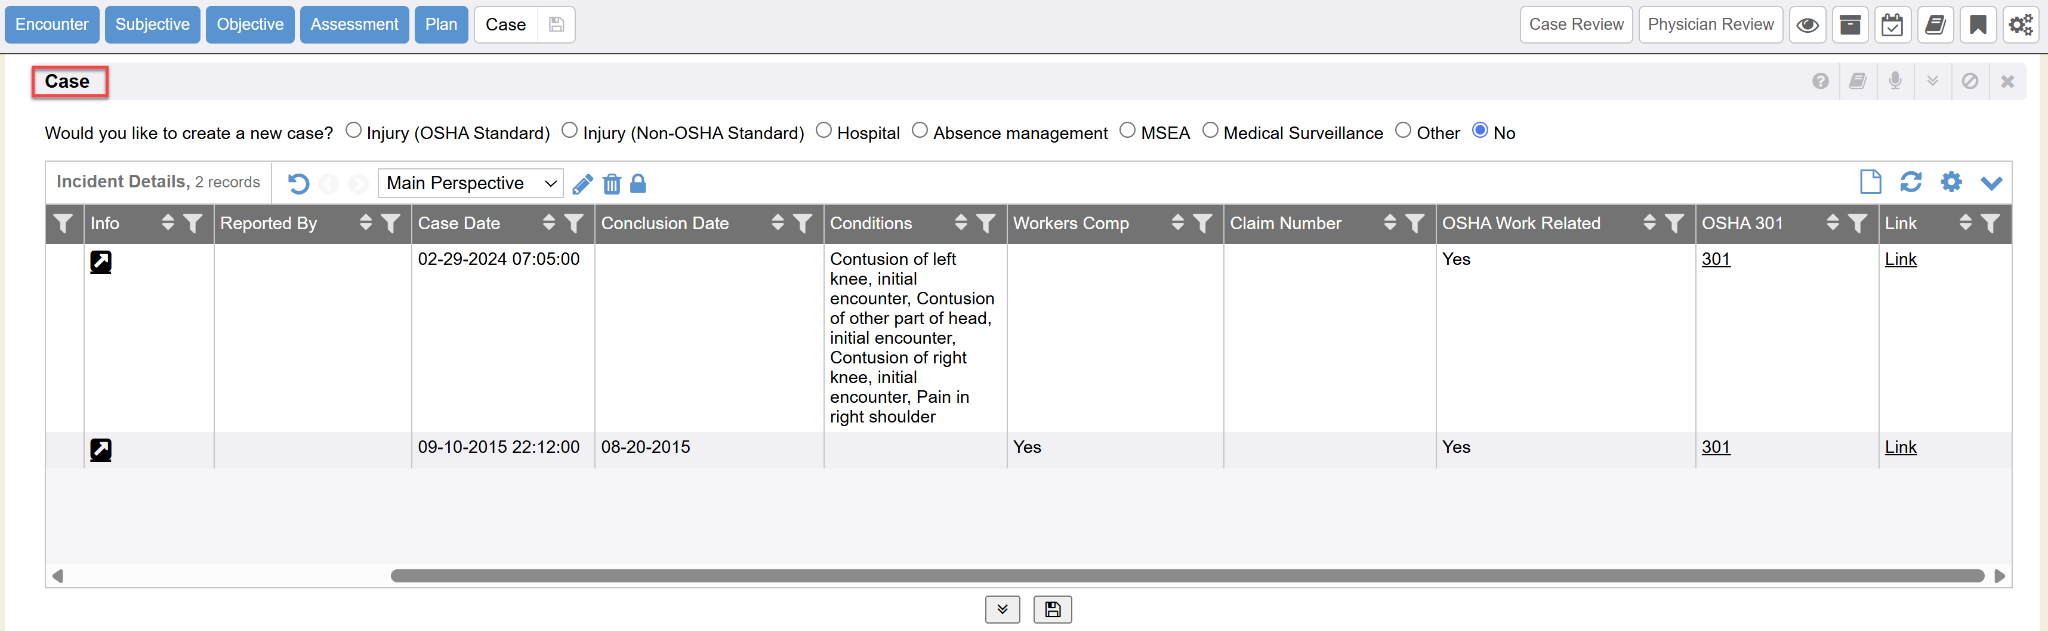2048x631 pixels.
Task: Open the 301 link for 2015 case
Action: coord(1716,447)
